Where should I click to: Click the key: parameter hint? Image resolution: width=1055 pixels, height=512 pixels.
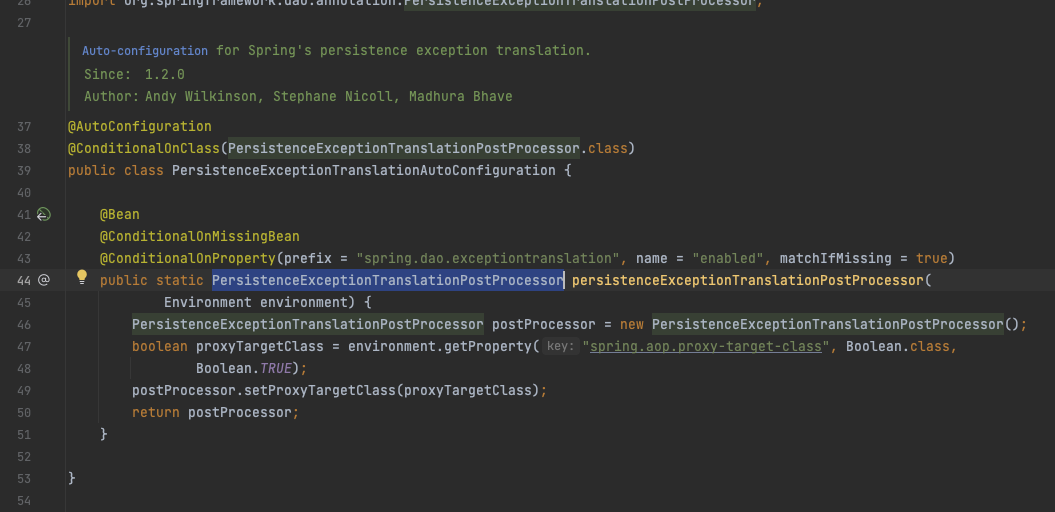pos(560,346)
